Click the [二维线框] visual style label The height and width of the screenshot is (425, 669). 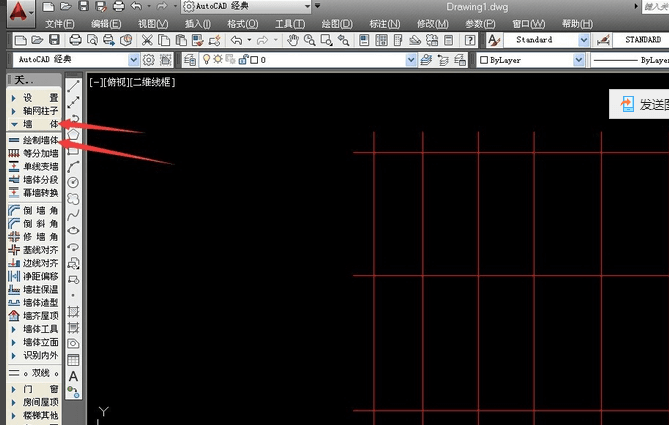pyautogui.click(x=153, y=82)
